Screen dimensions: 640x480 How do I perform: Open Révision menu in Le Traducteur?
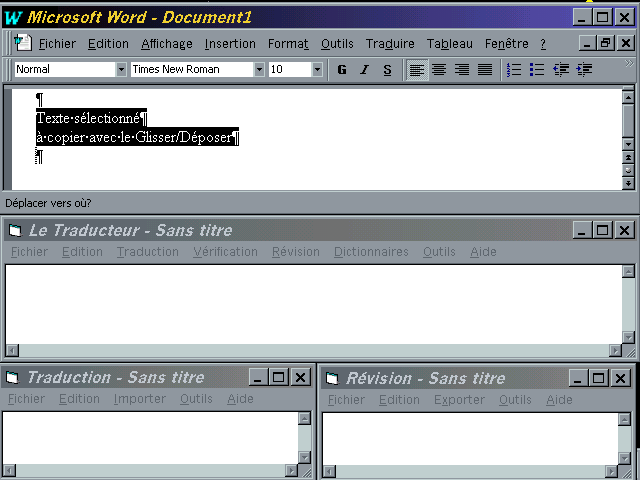click(x=296, y=252)
